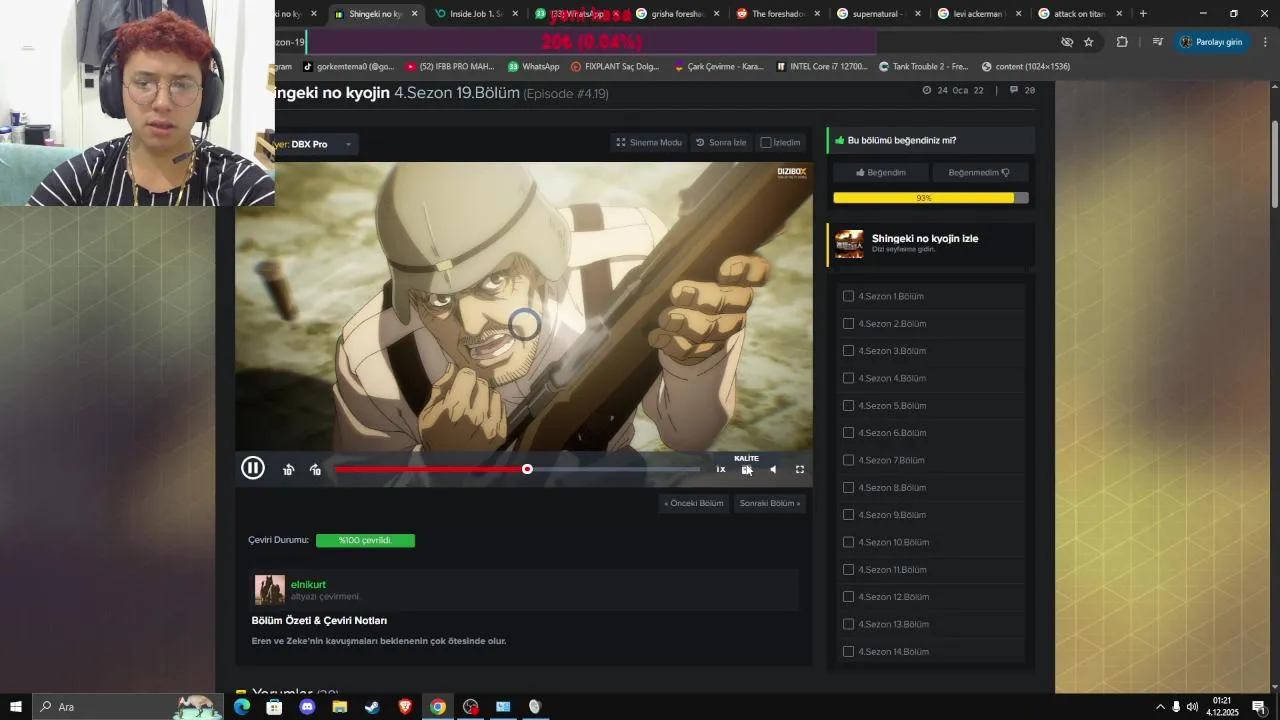Enter fullscreen mode in video player
The height and width of the screenshot is (720, 1280).
point(799,469)
